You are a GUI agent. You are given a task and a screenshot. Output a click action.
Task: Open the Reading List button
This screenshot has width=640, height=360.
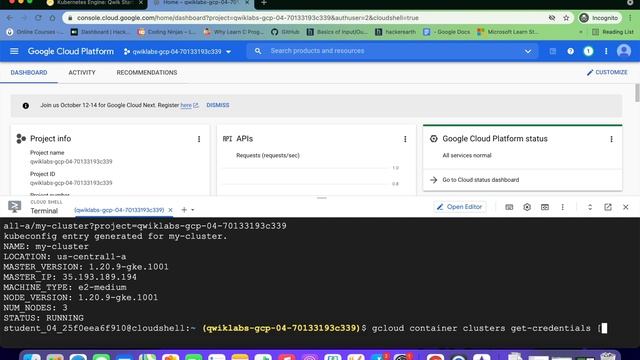click(613, 32)
